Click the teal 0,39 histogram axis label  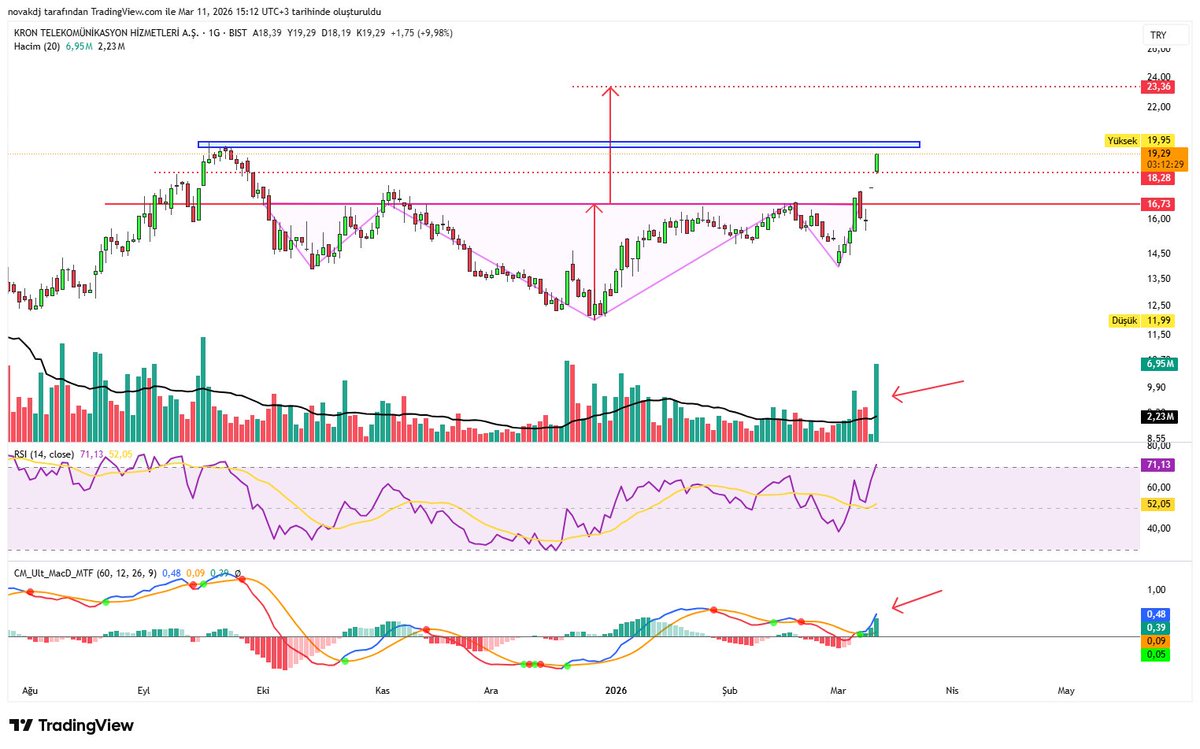tap(1155, 627)
